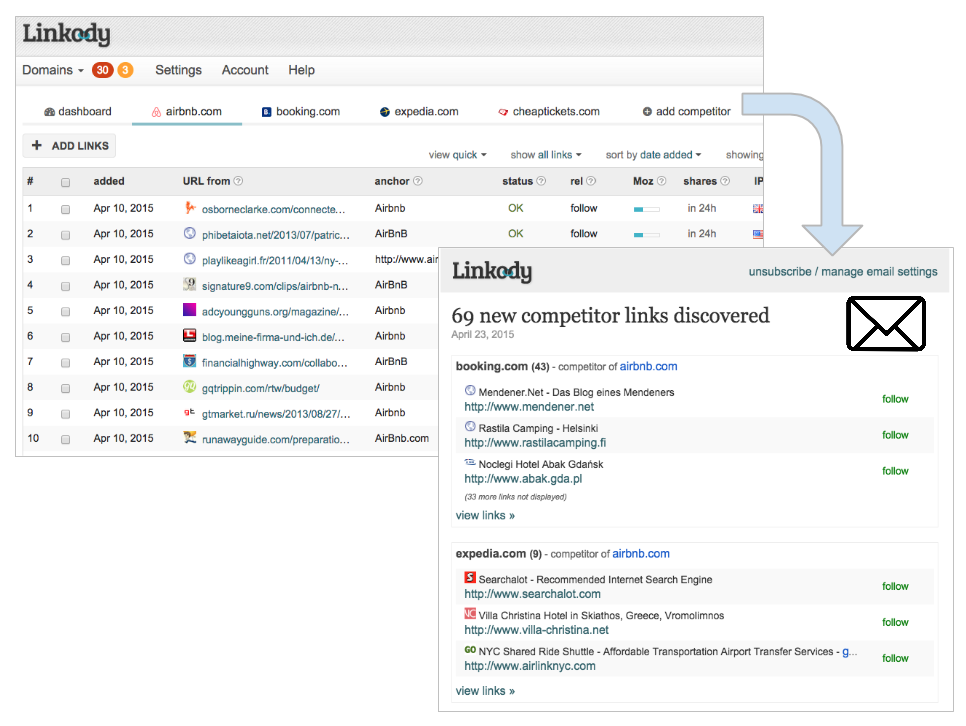Select the airbnb.com tab
Image resolution: width=966 pixels, height=726 pixels.
[x=187, y=112]
